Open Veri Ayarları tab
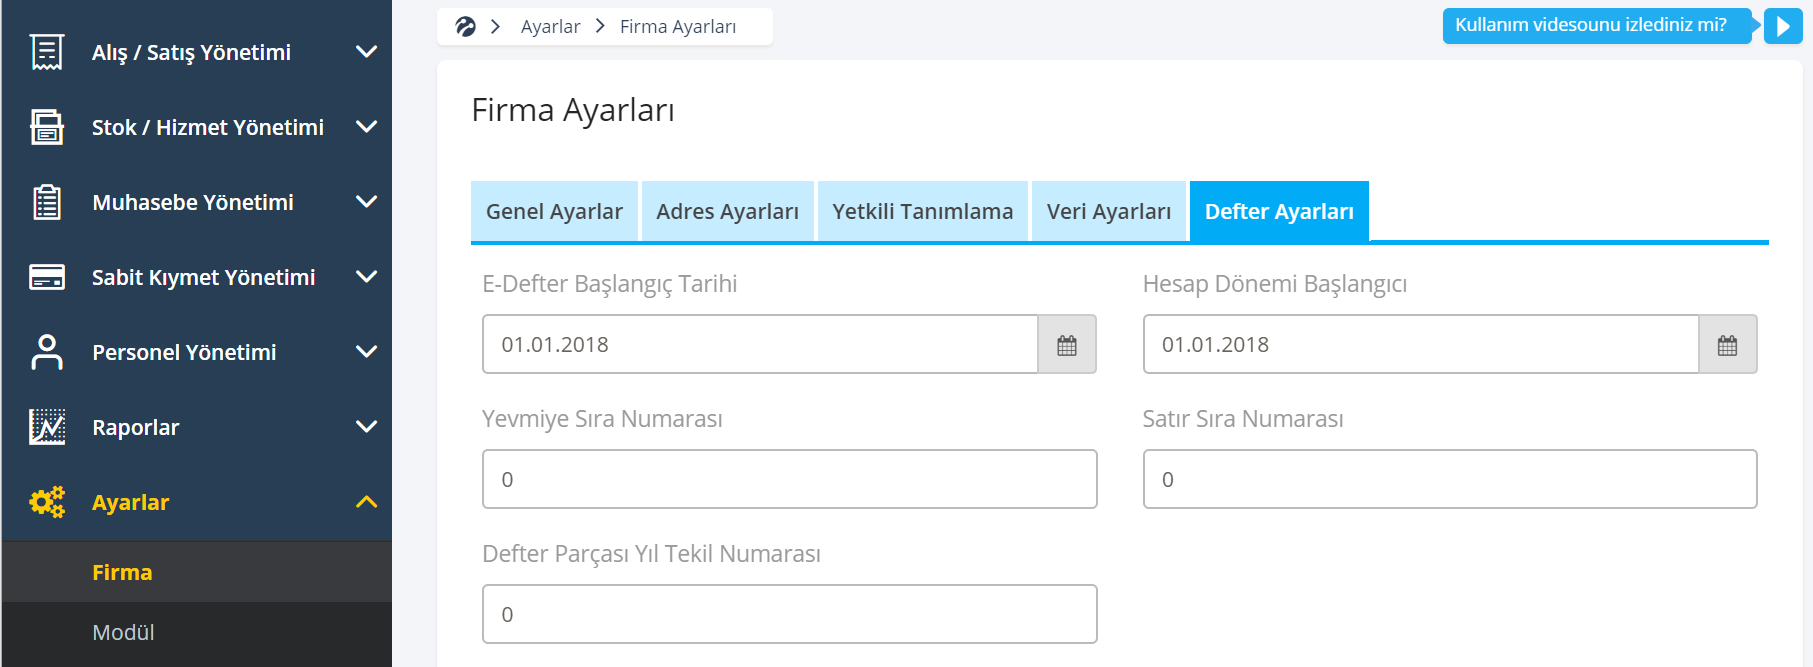The image size is (1813, 667). (1109, 211)
